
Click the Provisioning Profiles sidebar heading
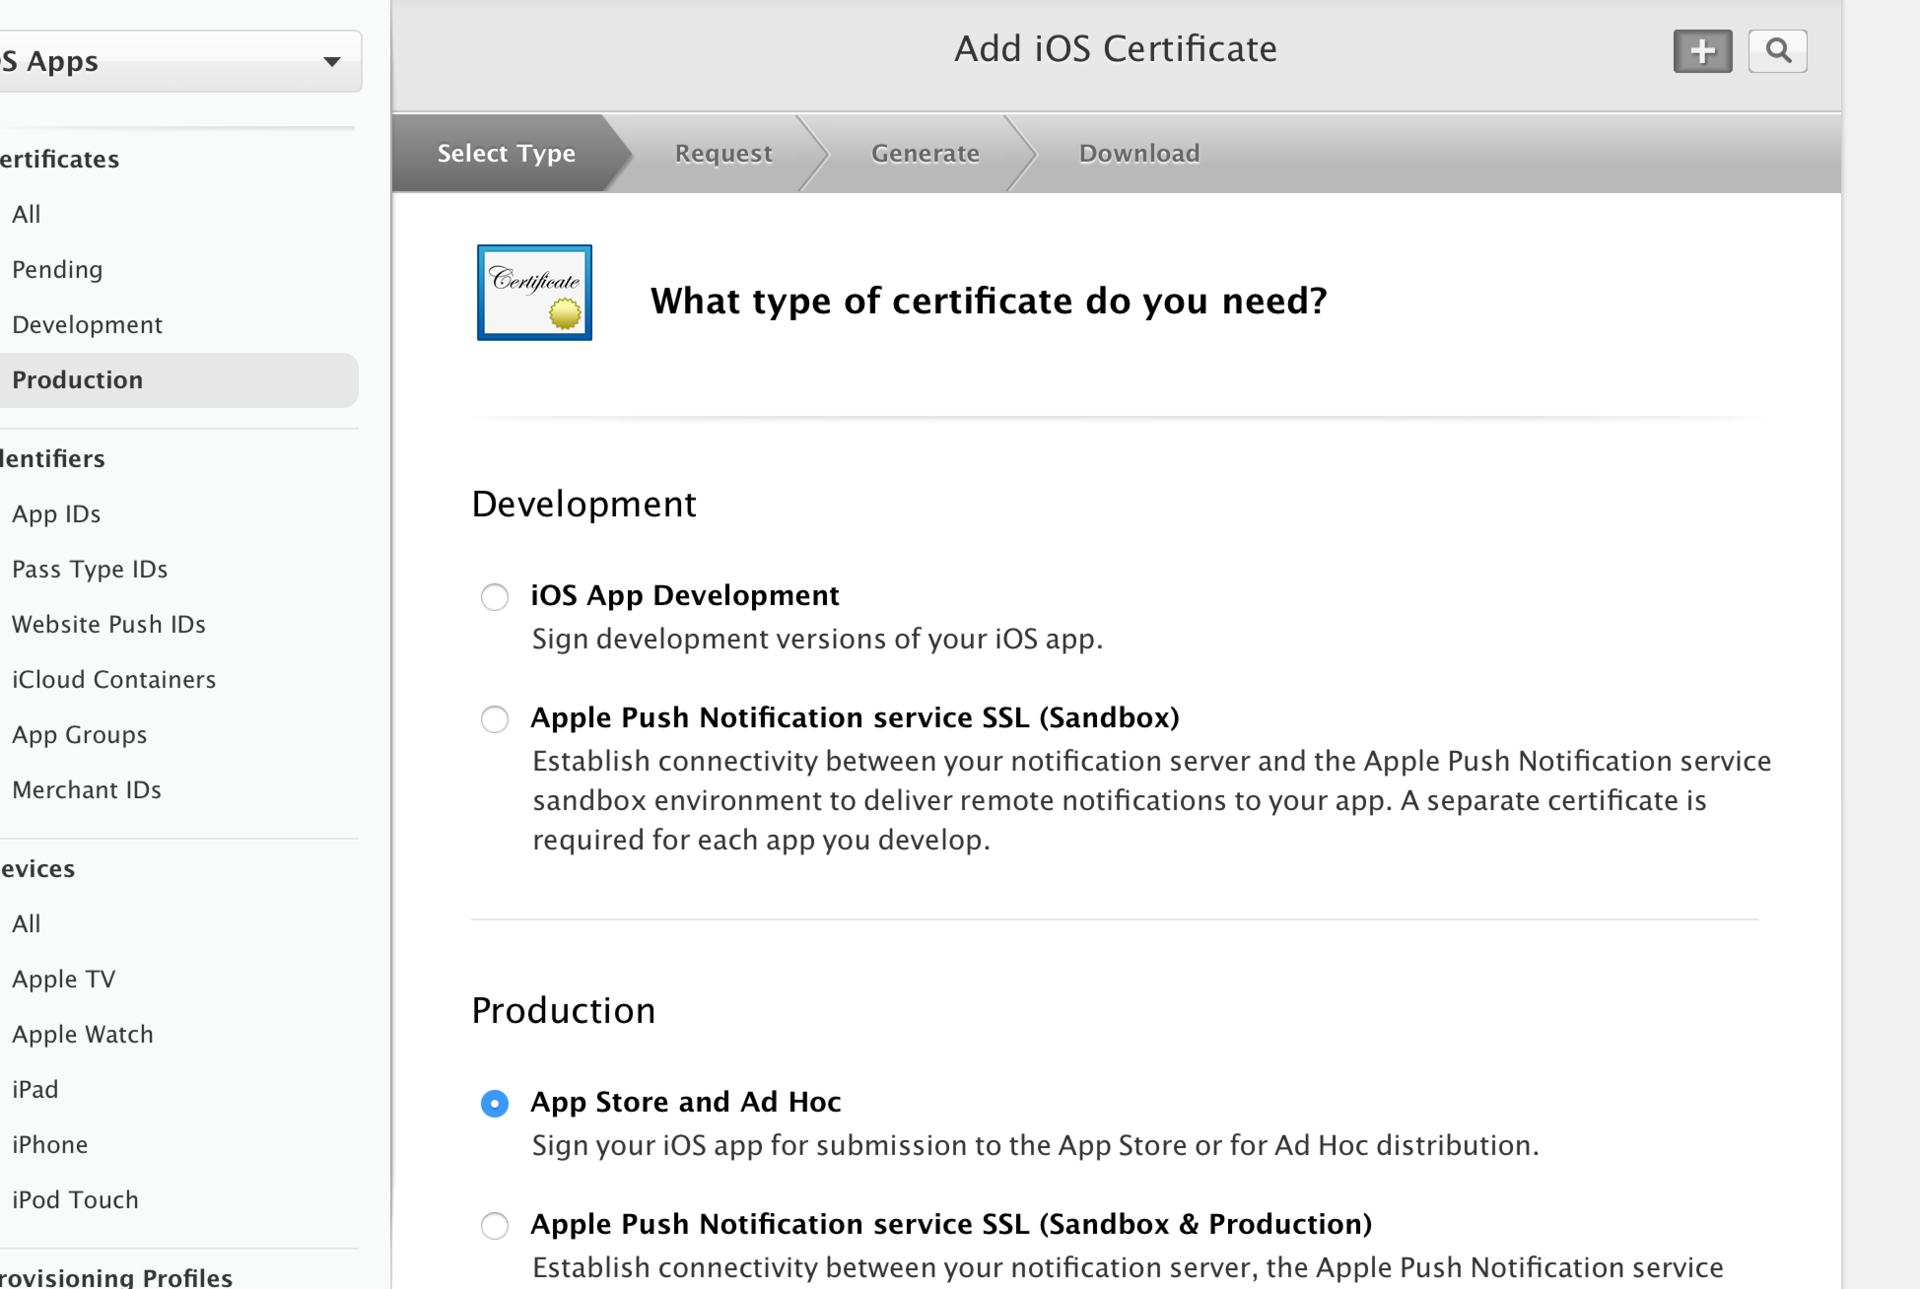pyautogui.click(x=116, y=1277)
